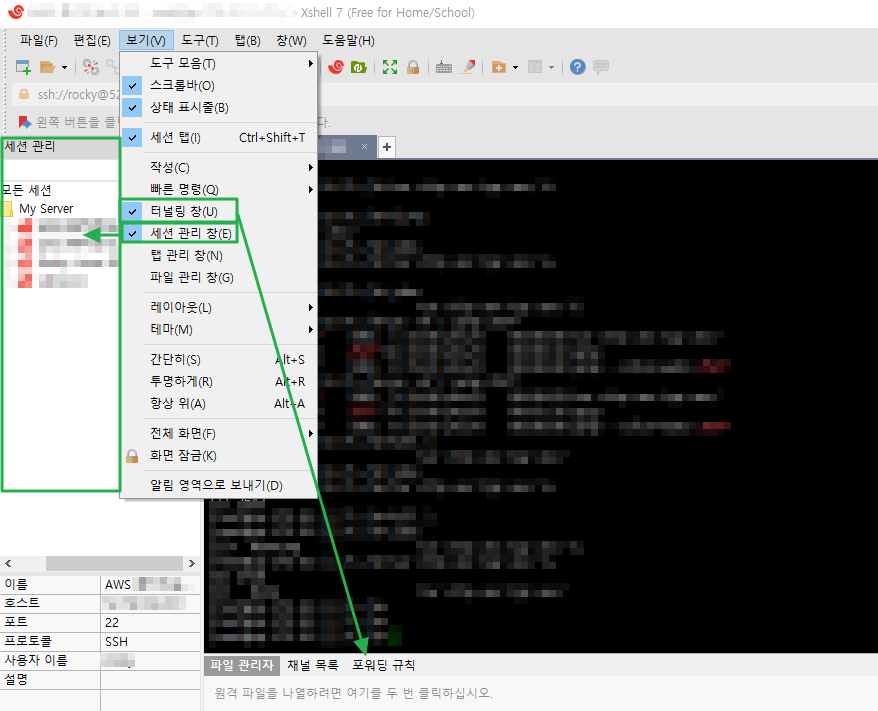Close the open session tab with its X

[x=365, y=147]
